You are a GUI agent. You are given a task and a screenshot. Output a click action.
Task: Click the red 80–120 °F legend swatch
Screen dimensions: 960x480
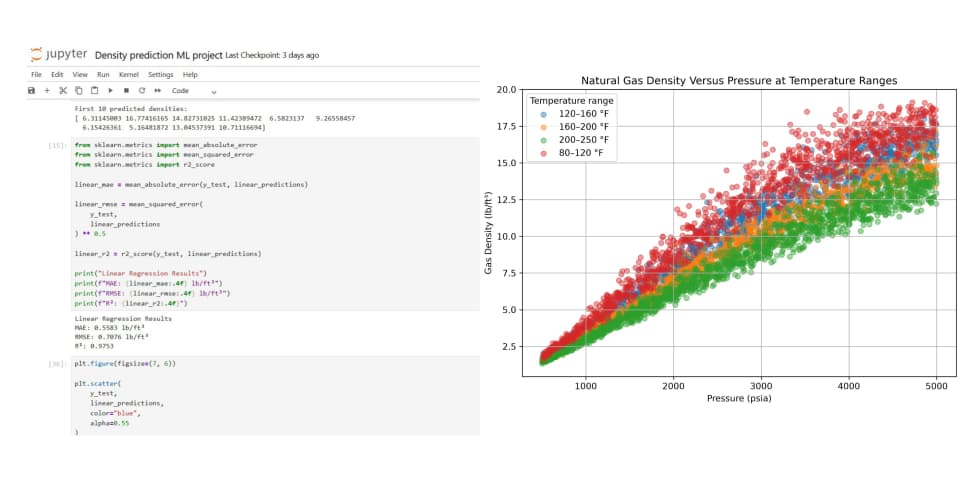tap(543, 153)
